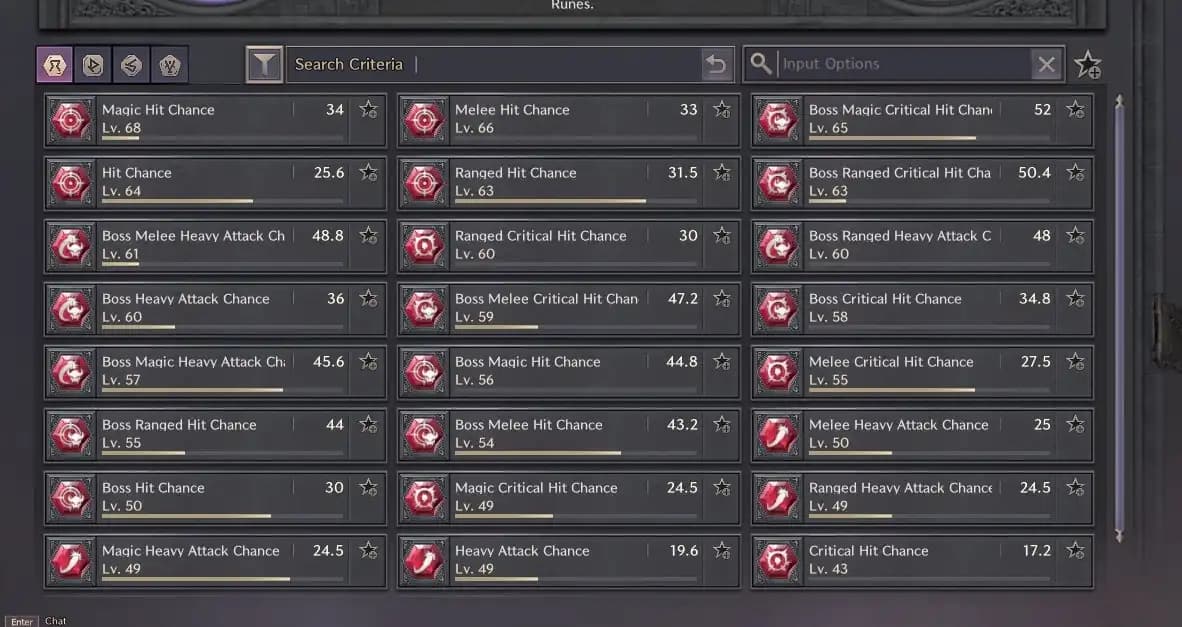Star the Critical Hit Chance Lv. 43 option
The width and height of the screenshot is (1182, 627).
pyautogui.click(x=1075, y=551)
